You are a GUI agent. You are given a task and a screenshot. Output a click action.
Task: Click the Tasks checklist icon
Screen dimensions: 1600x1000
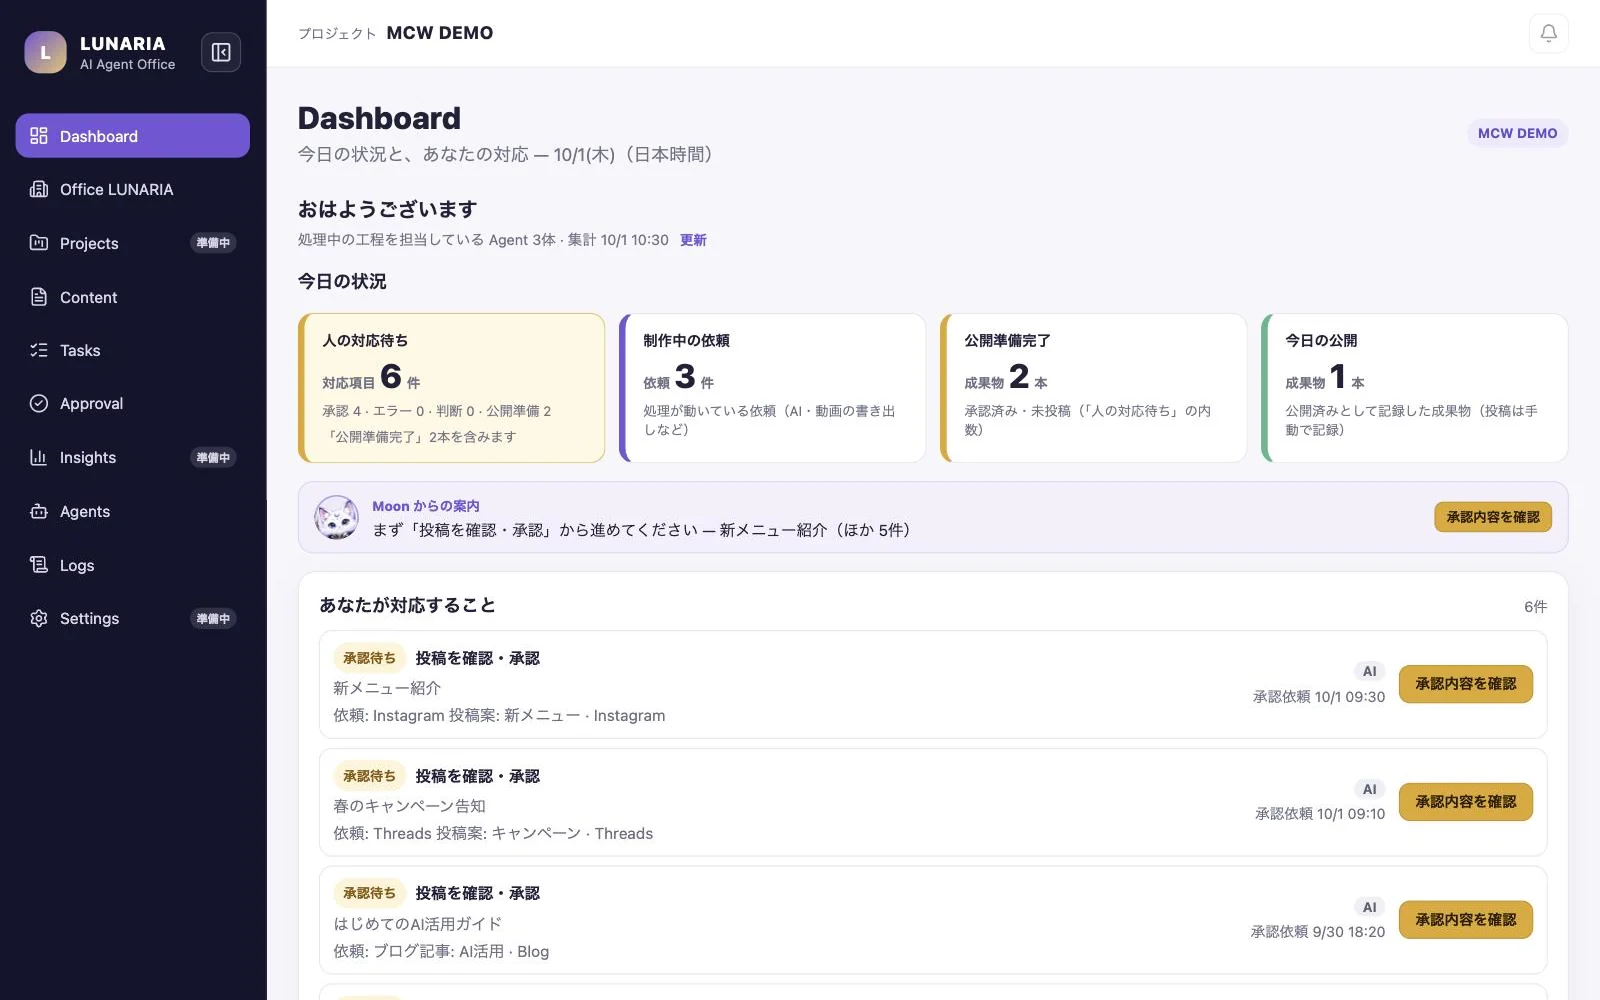point(39,350)
